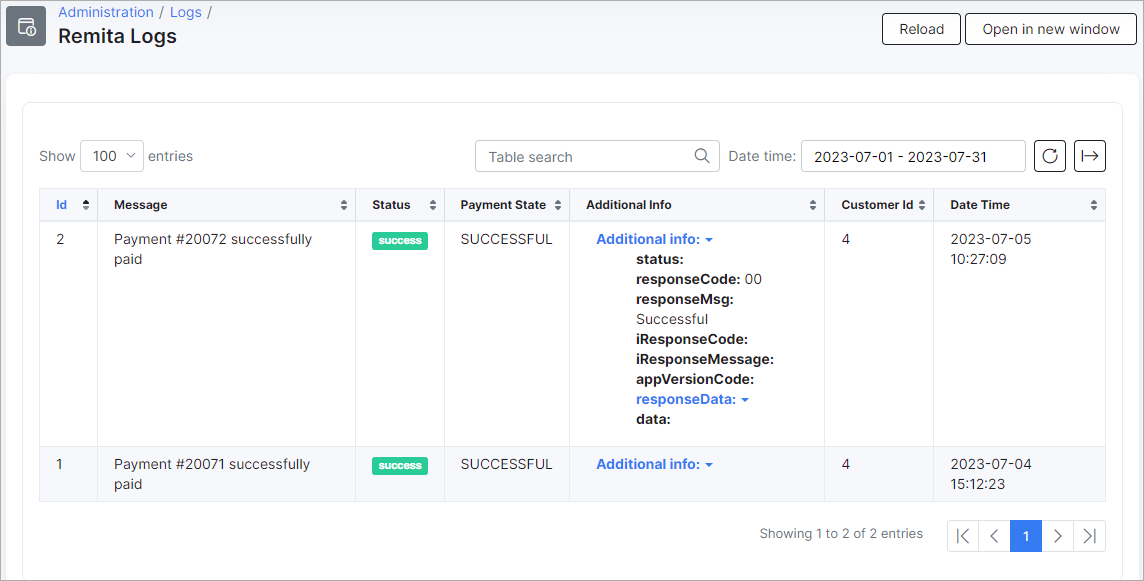Viewport: 1144px width, 581px height.
Task: Sort by Payment State column
Action: pos(507,205)
